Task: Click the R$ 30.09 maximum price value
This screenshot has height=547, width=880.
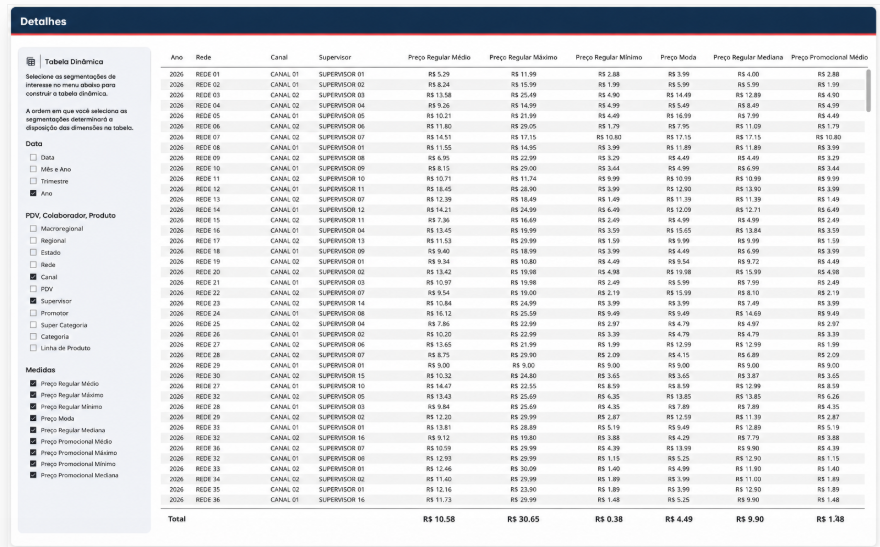Action: pyautogui.click(x=523, y=468)
